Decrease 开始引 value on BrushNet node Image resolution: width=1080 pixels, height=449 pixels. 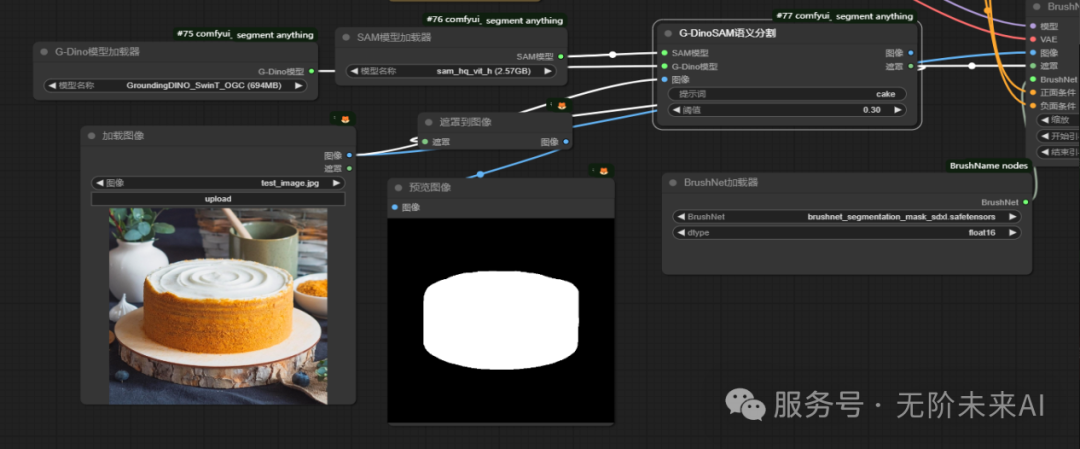(x=1046, y=136)
